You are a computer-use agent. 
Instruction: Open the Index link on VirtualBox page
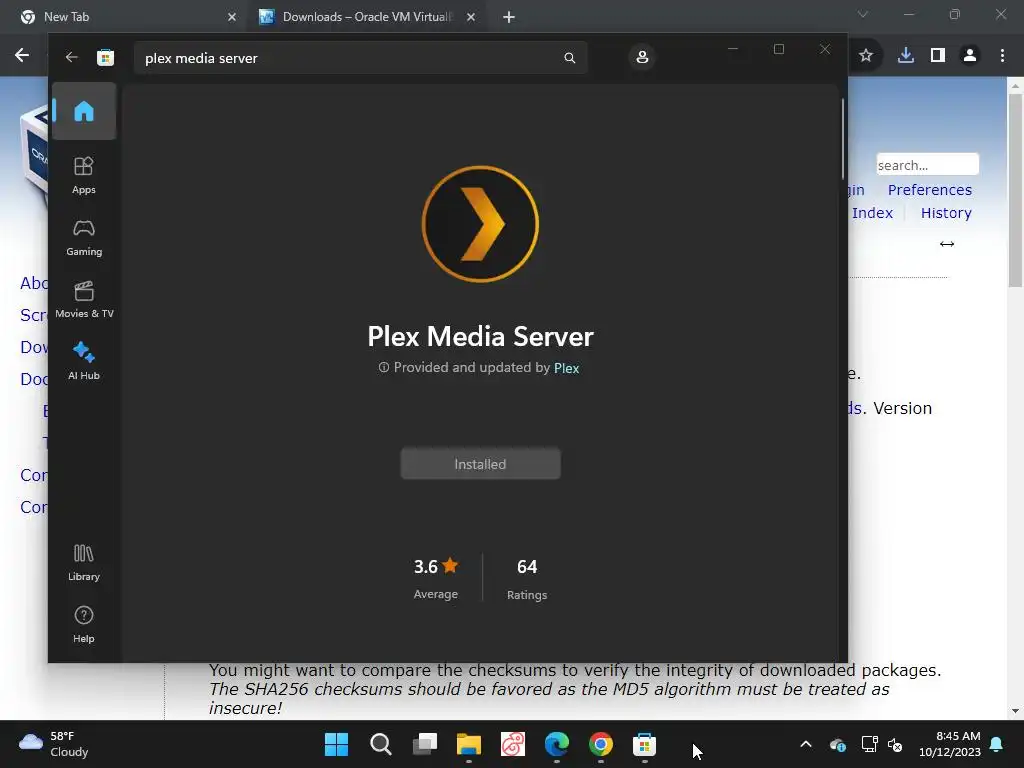click(x=872, y=213)
